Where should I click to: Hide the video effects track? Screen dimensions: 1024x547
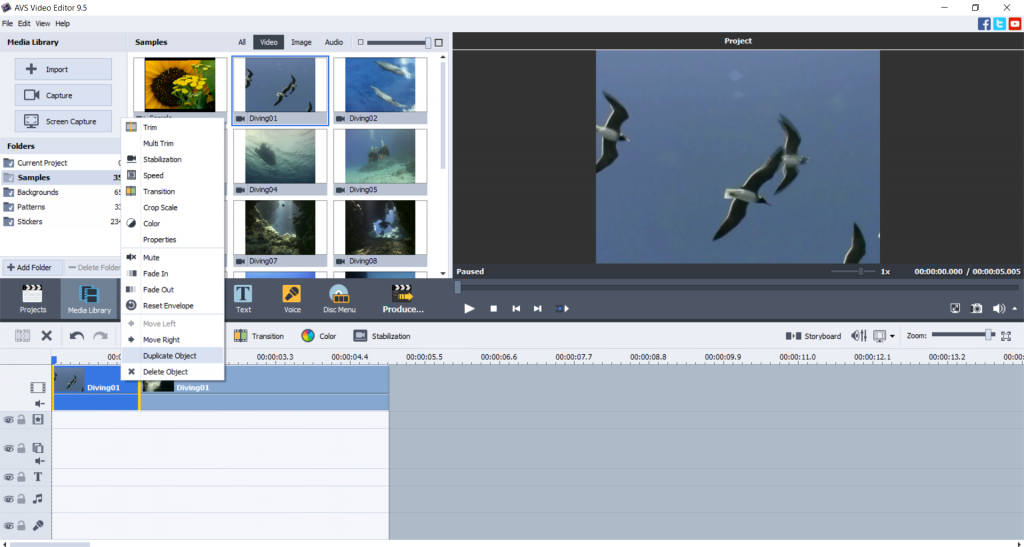click(8, 419)
